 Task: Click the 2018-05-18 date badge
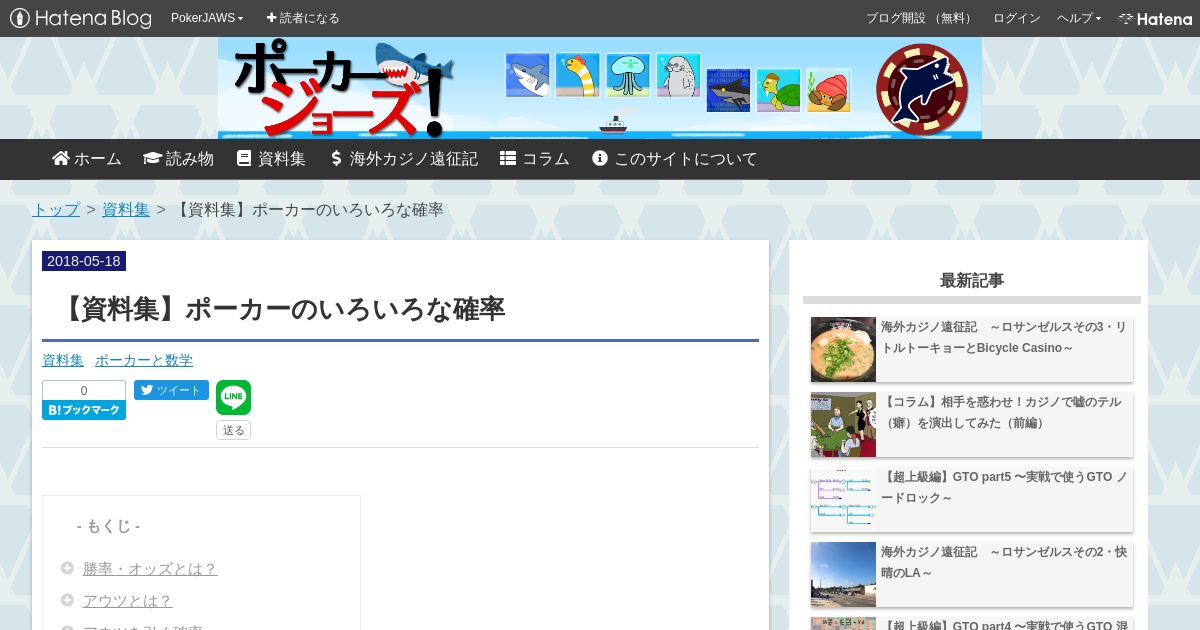84,261
